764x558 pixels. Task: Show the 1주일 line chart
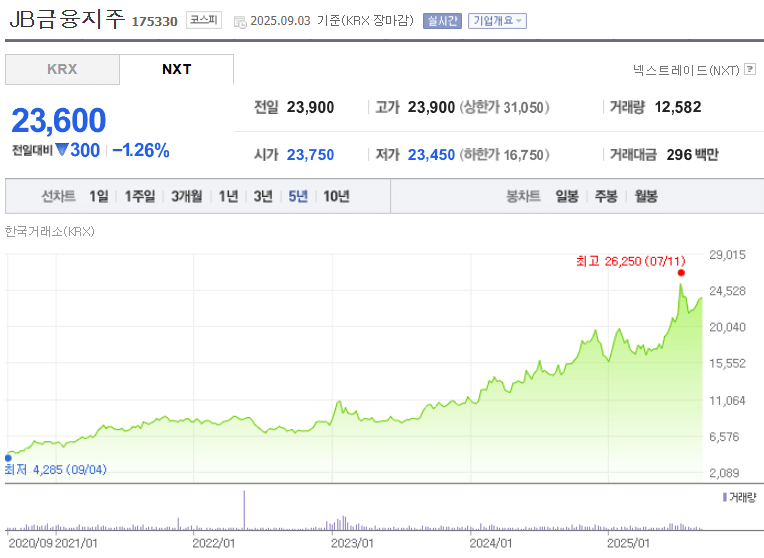click(x=140, y=196)
